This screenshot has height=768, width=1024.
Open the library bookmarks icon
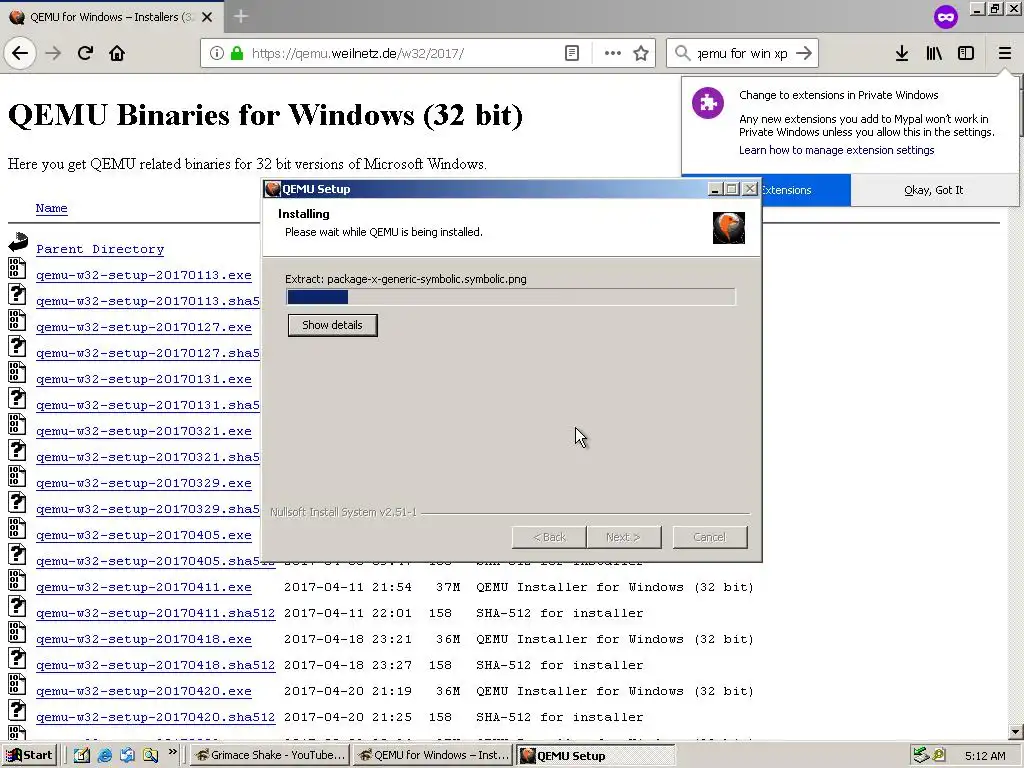(x=934, y=54)
